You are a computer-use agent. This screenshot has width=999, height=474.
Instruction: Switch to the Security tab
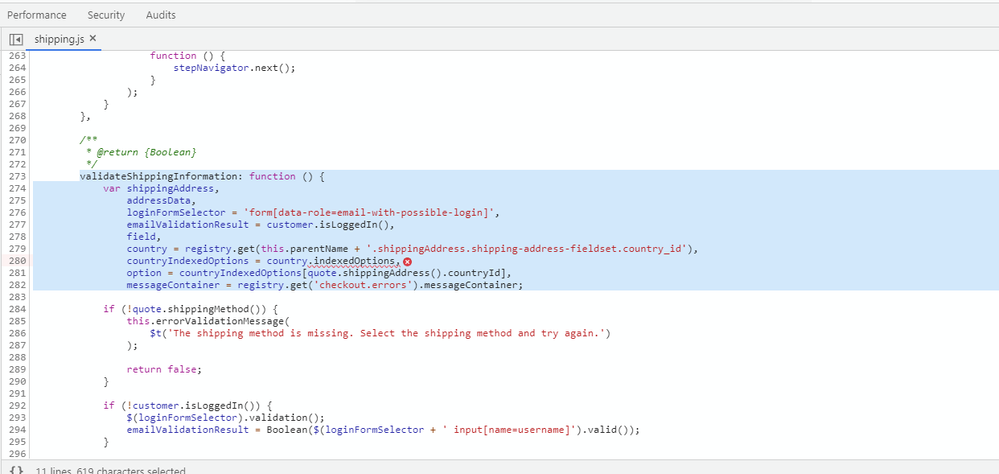[x=106, y=15]
